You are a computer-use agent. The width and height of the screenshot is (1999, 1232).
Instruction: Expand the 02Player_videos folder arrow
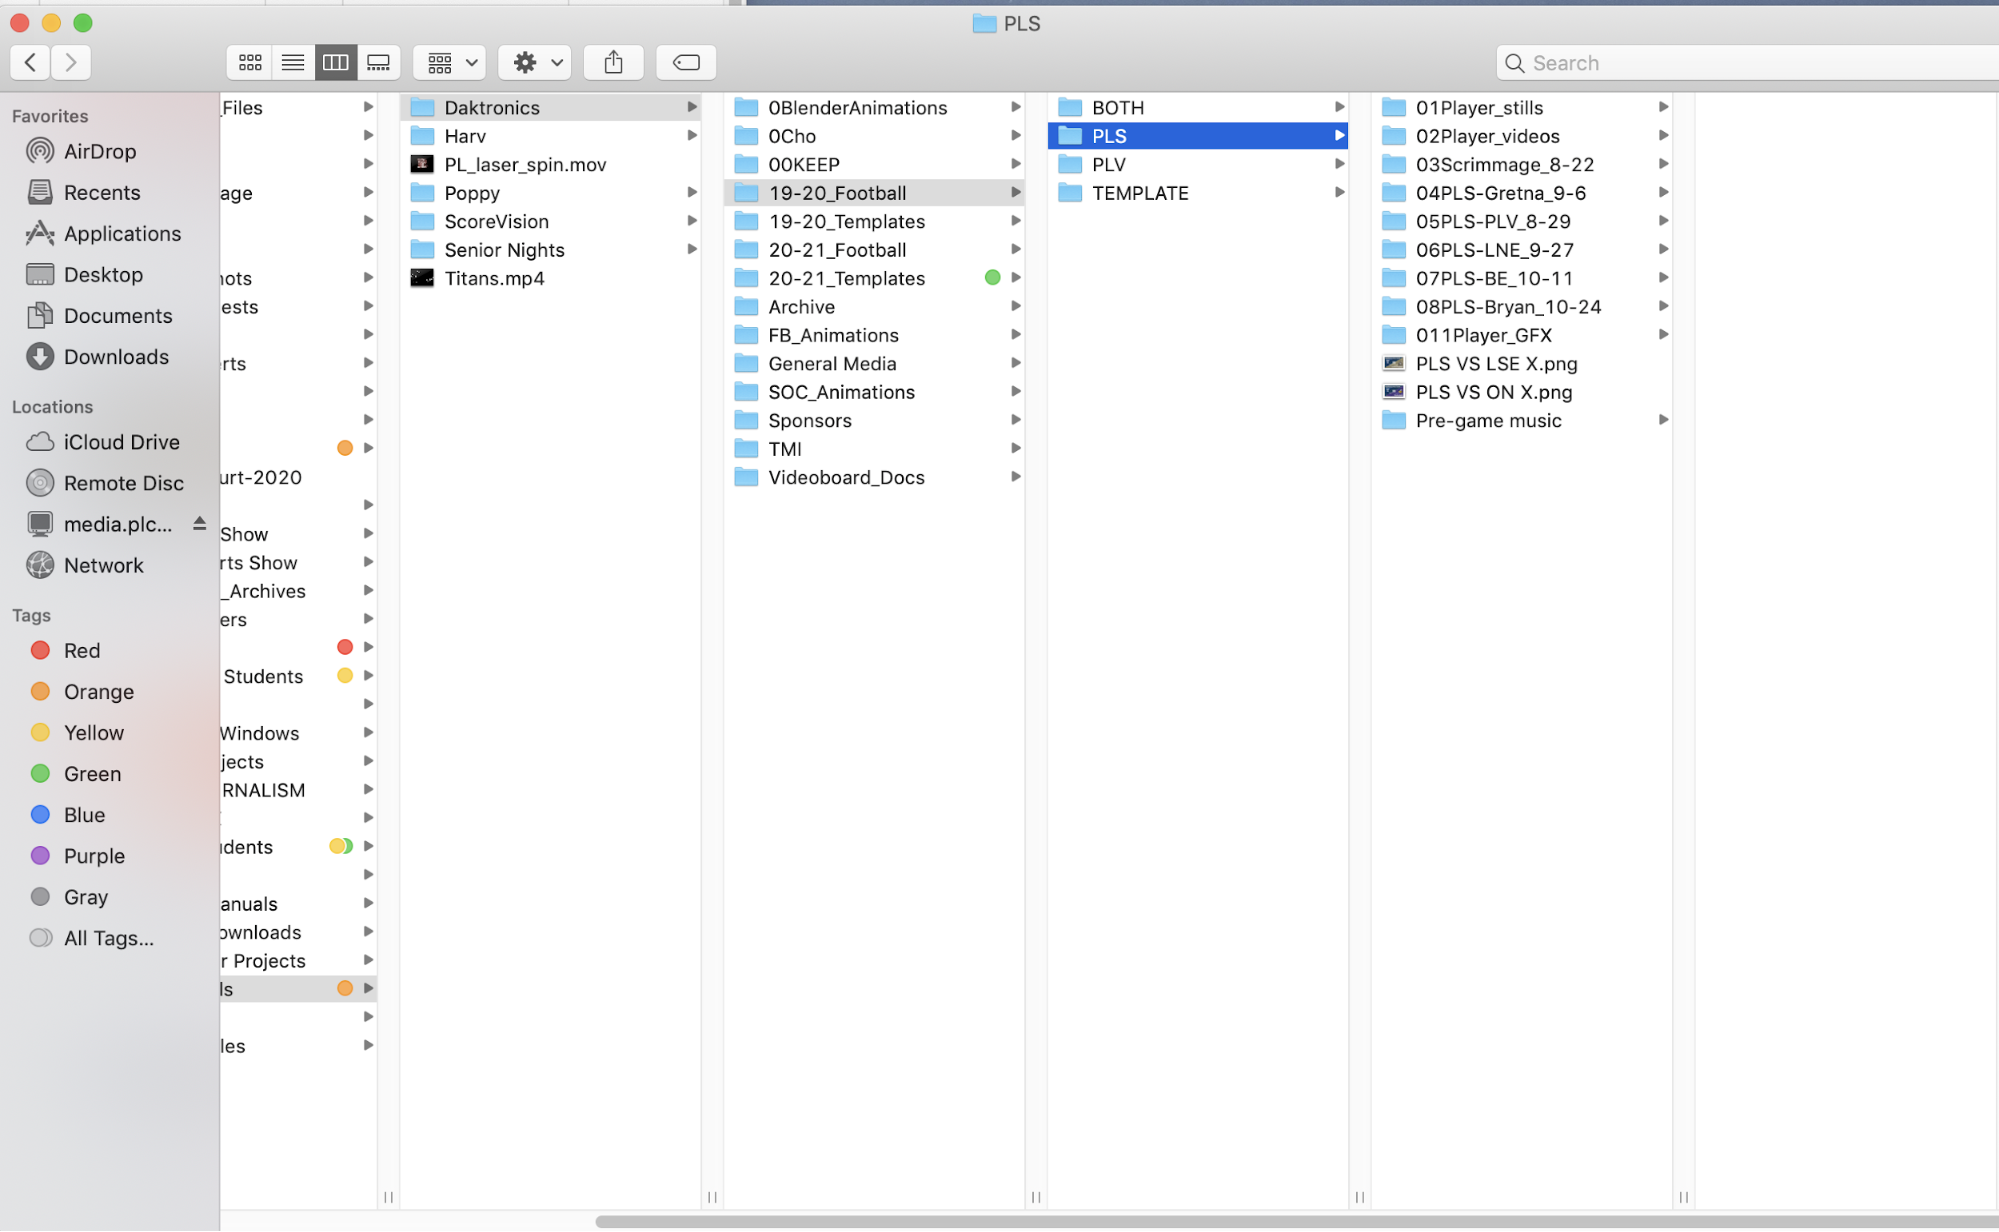1663,135
